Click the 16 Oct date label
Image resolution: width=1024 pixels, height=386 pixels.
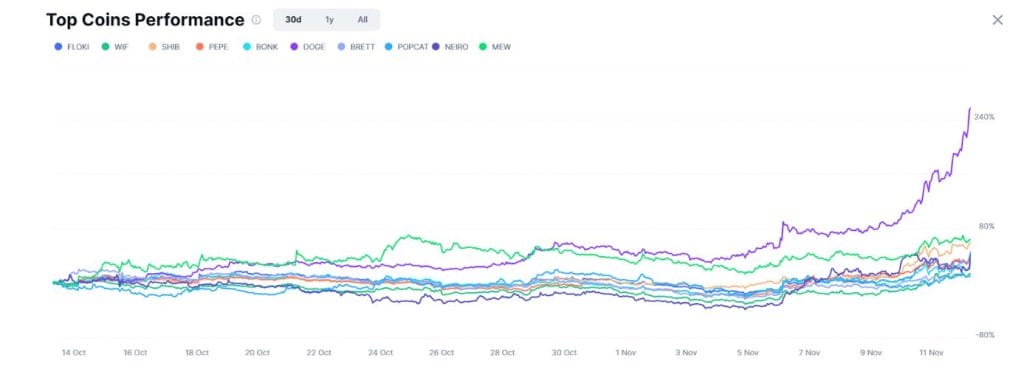point(135,353)
